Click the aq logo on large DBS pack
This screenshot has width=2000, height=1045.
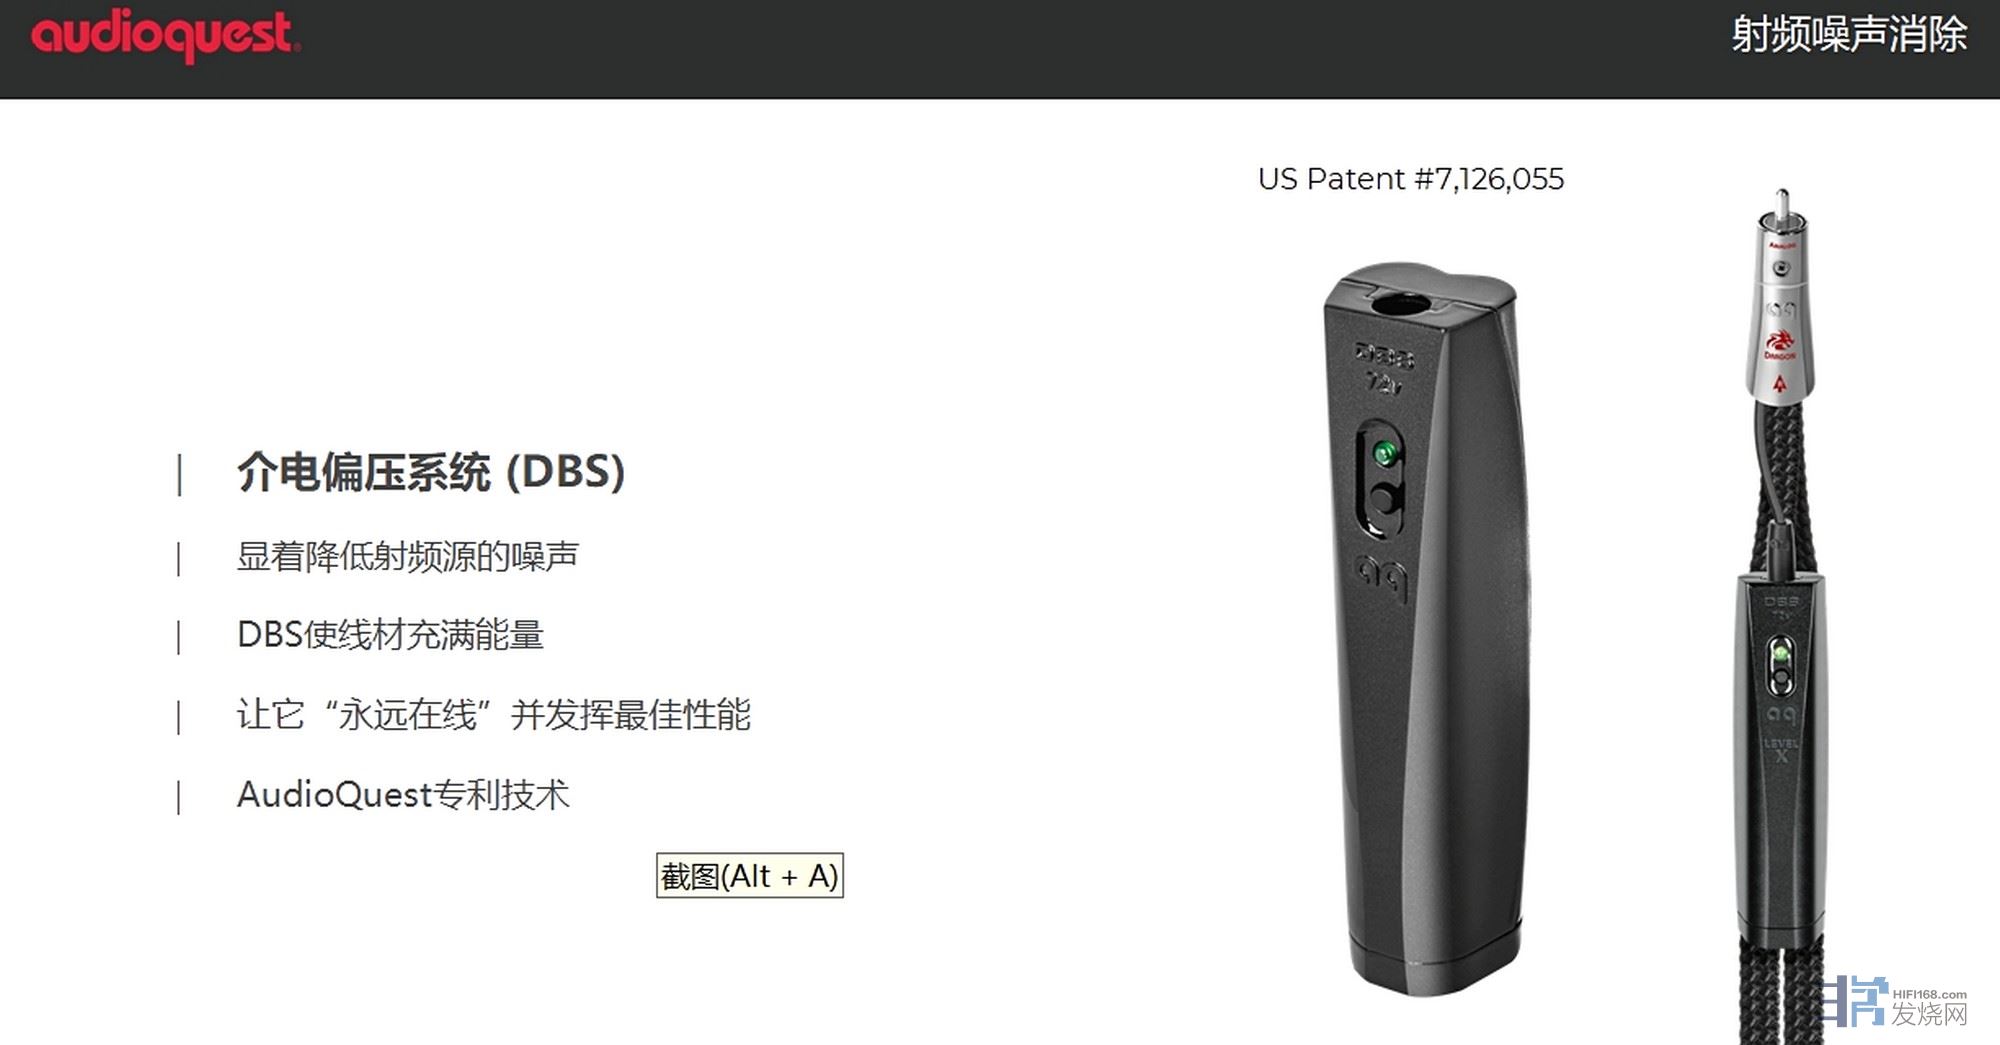click(x=1382, y=576)
